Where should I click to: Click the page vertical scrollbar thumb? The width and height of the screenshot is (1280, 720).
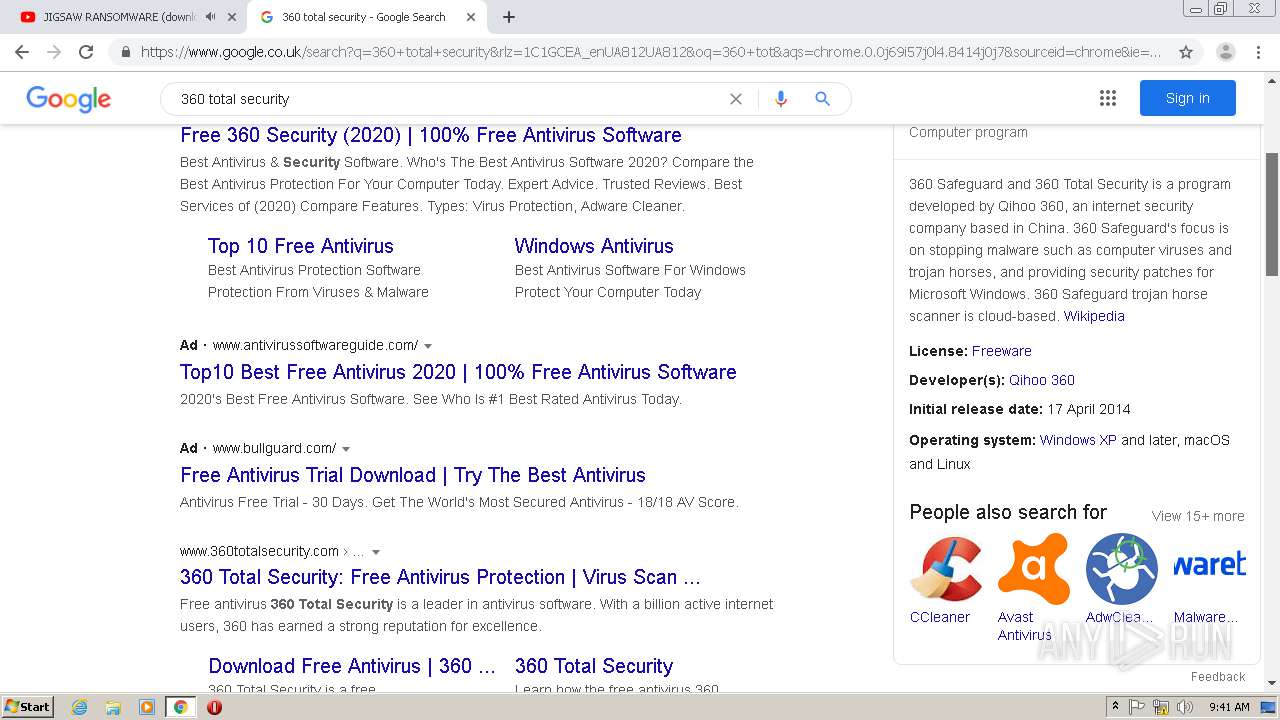pos(1272,214)
